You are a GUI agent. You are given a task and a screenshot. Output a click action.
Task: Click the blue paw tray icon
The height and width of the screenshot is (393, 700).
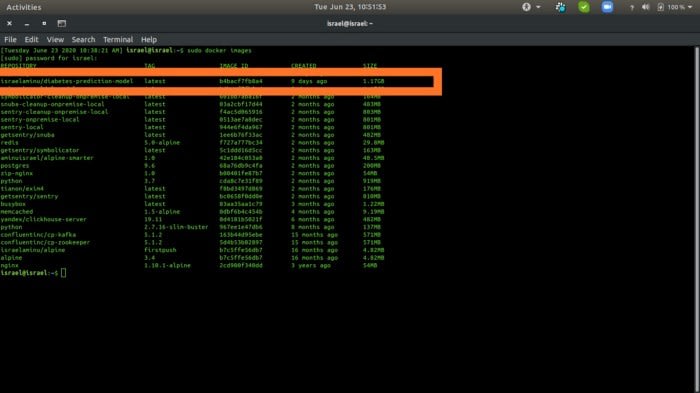[x=560, y=7]
